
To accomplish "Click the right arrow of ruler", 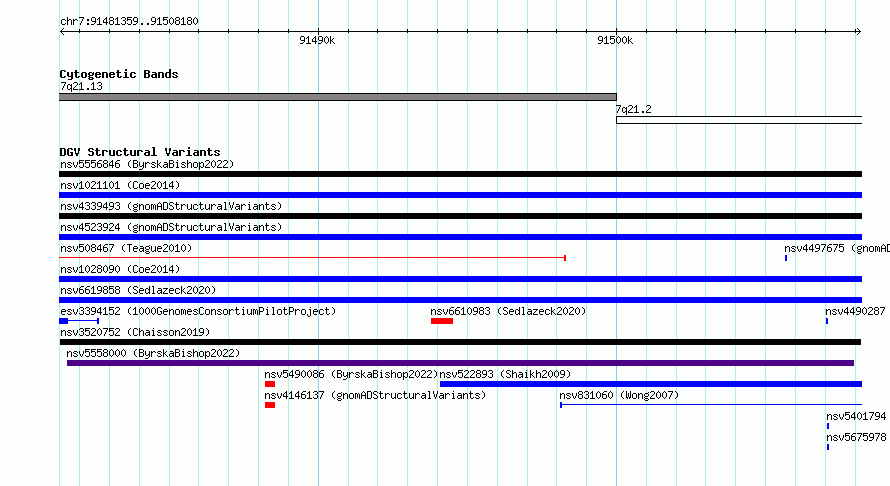I will 858,32.
